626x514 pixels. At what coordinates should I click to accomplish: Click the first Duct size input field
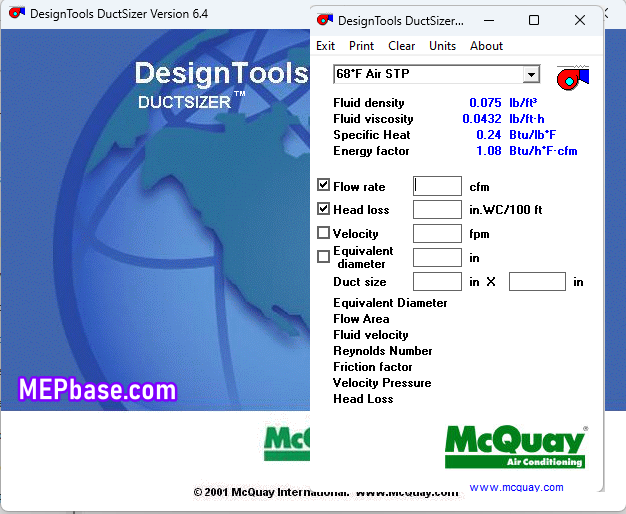(x=437, y=282)
